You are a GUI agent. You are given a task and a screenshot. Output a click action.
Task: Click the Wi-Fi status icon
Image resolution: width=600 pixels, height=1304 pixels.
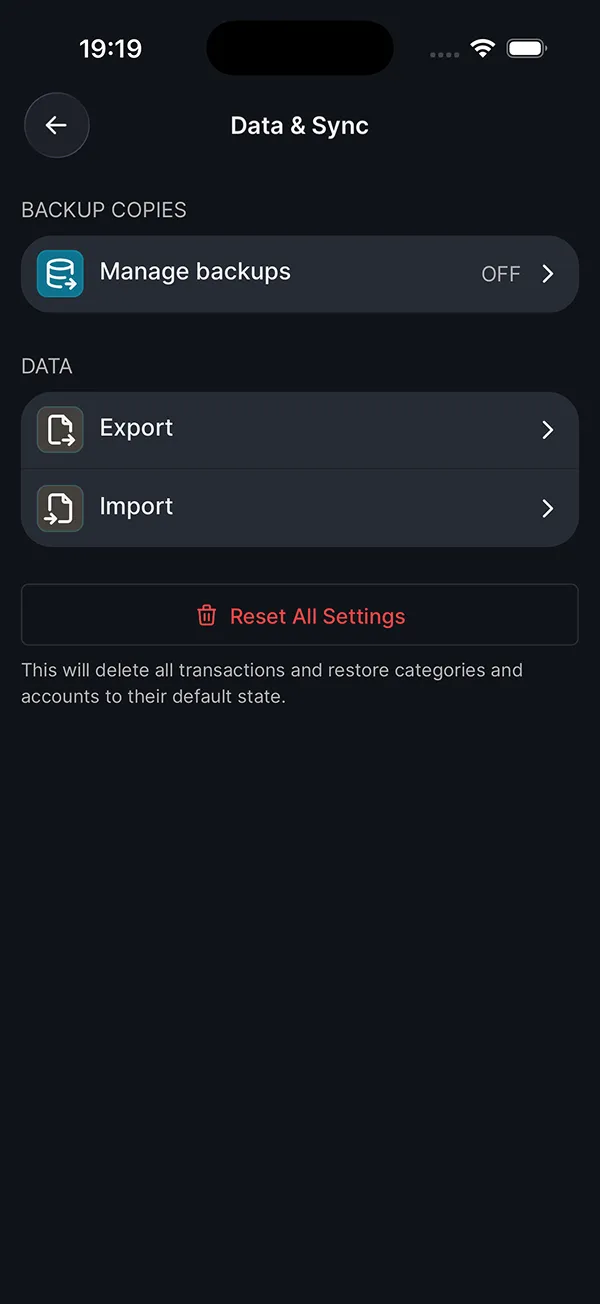(483, 47)
